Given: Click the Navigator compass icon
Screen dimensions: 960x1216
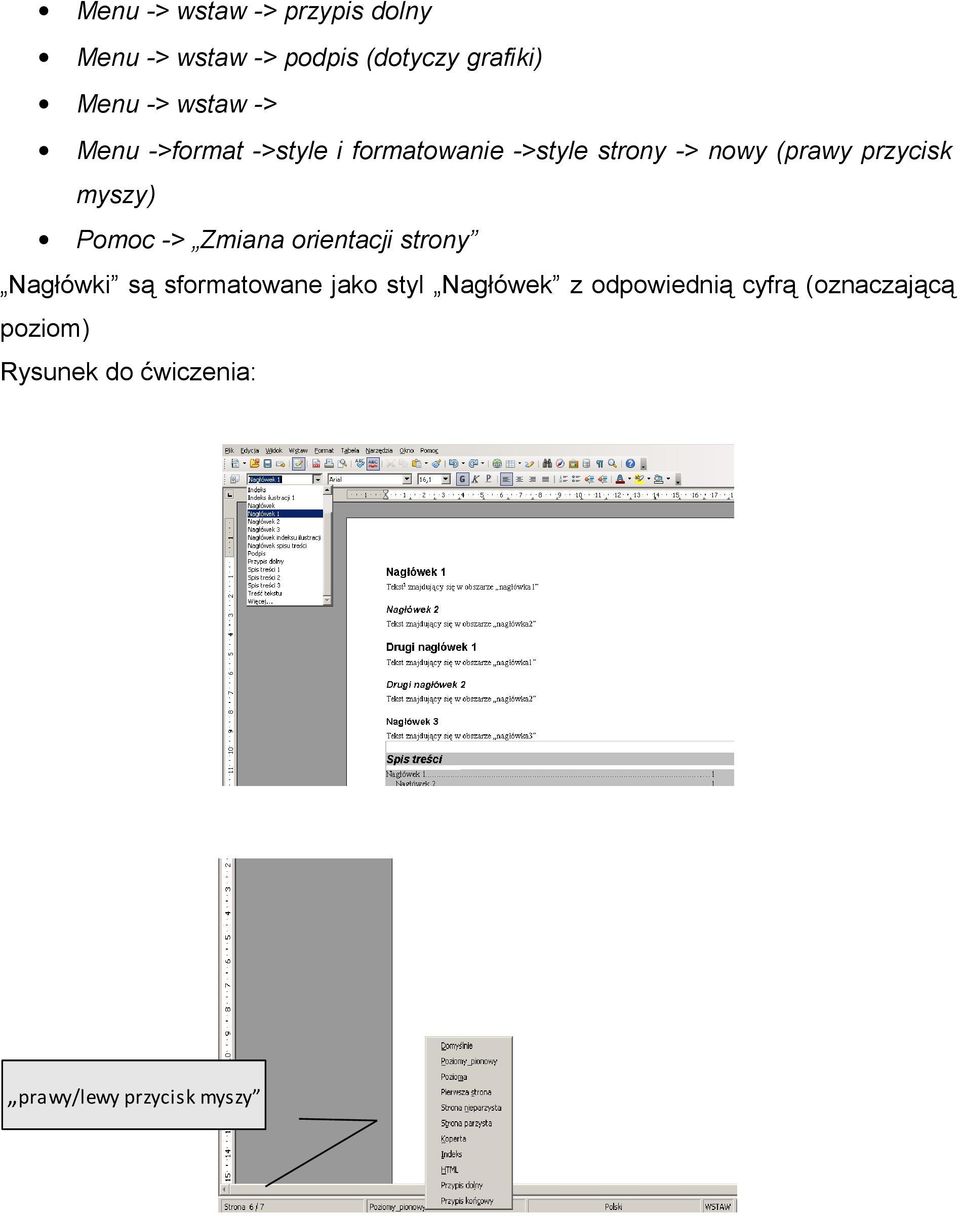Looking at the screenshot, I should coord(560,464).
